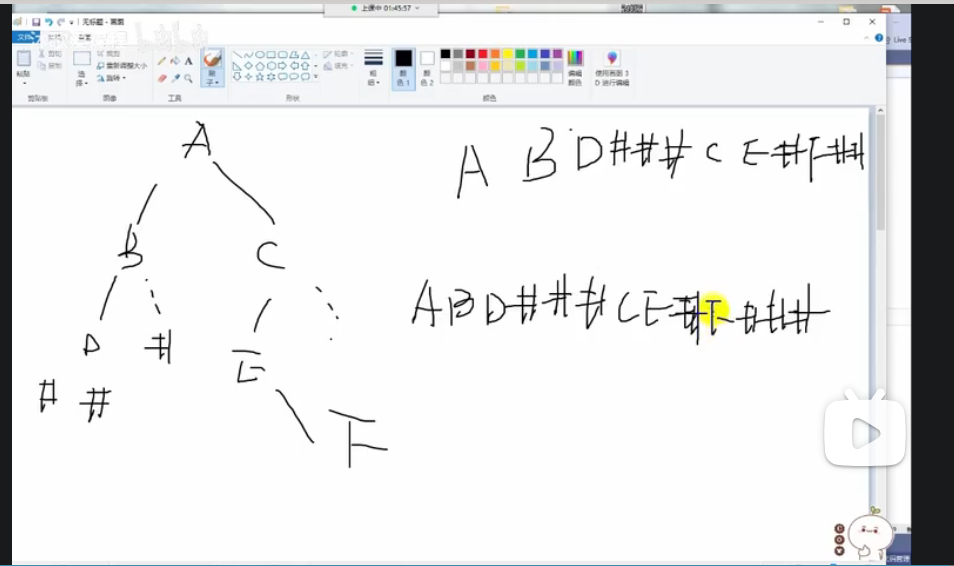Pick the Eraser tool
This screenshot has width=954, height=566.
coord(162,78)
